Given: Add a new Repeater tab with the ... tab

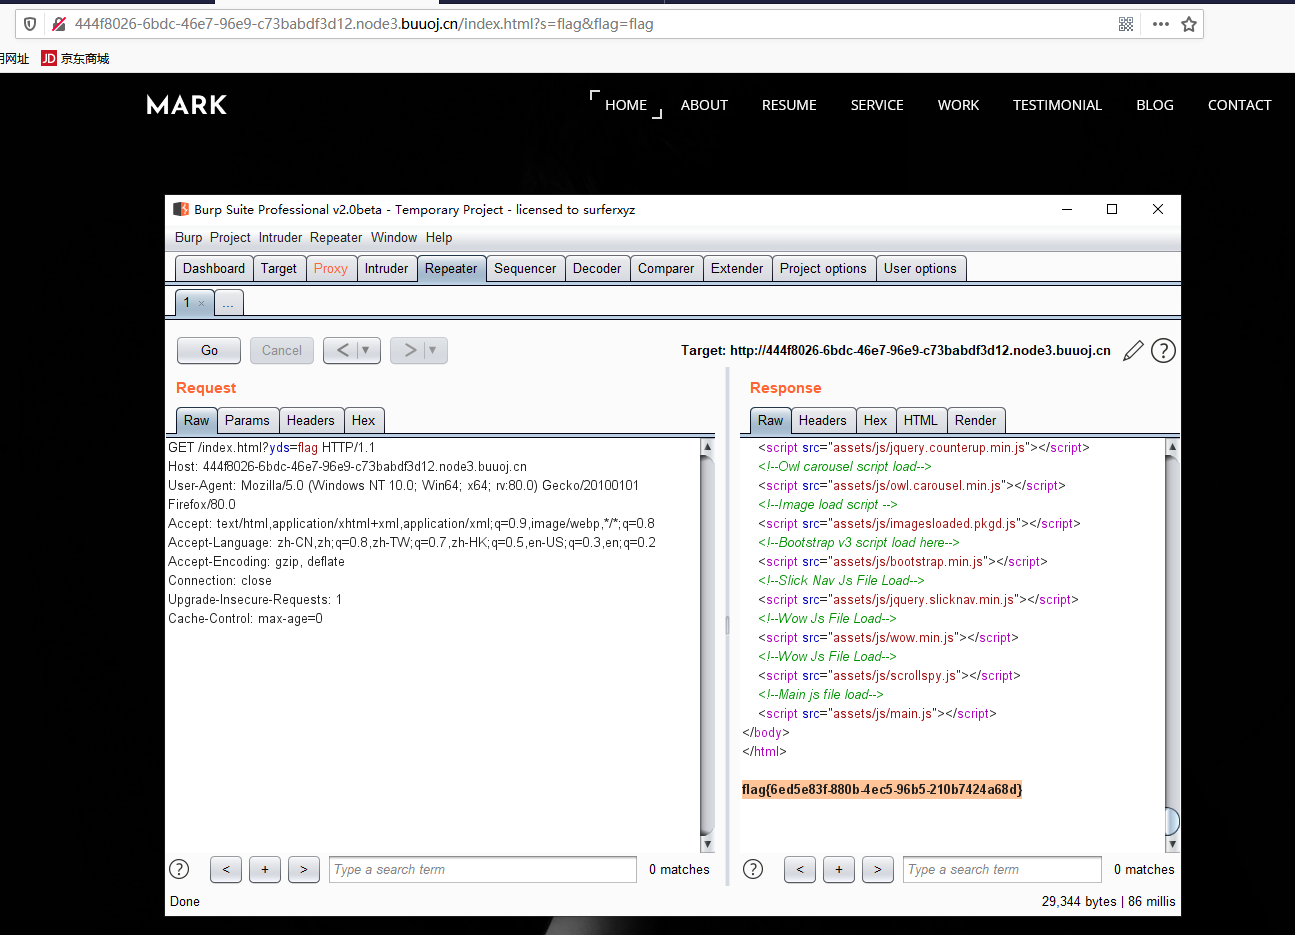Looking at the screenshot, I should [x=228, y=303].
